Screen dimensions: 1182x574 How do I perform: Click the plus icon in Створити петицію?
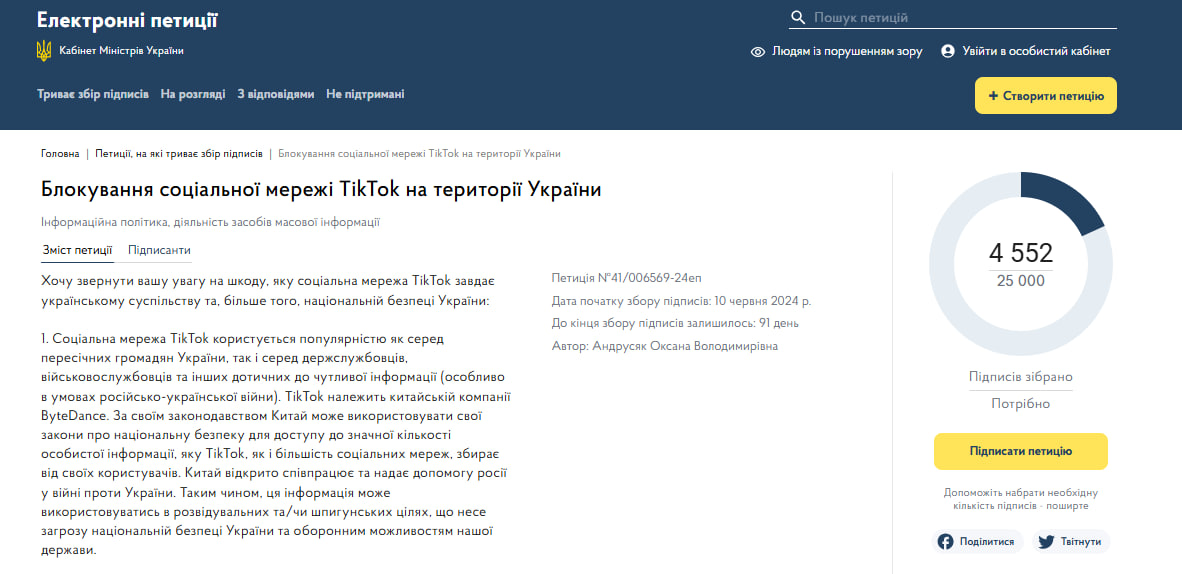pos(993,96)
